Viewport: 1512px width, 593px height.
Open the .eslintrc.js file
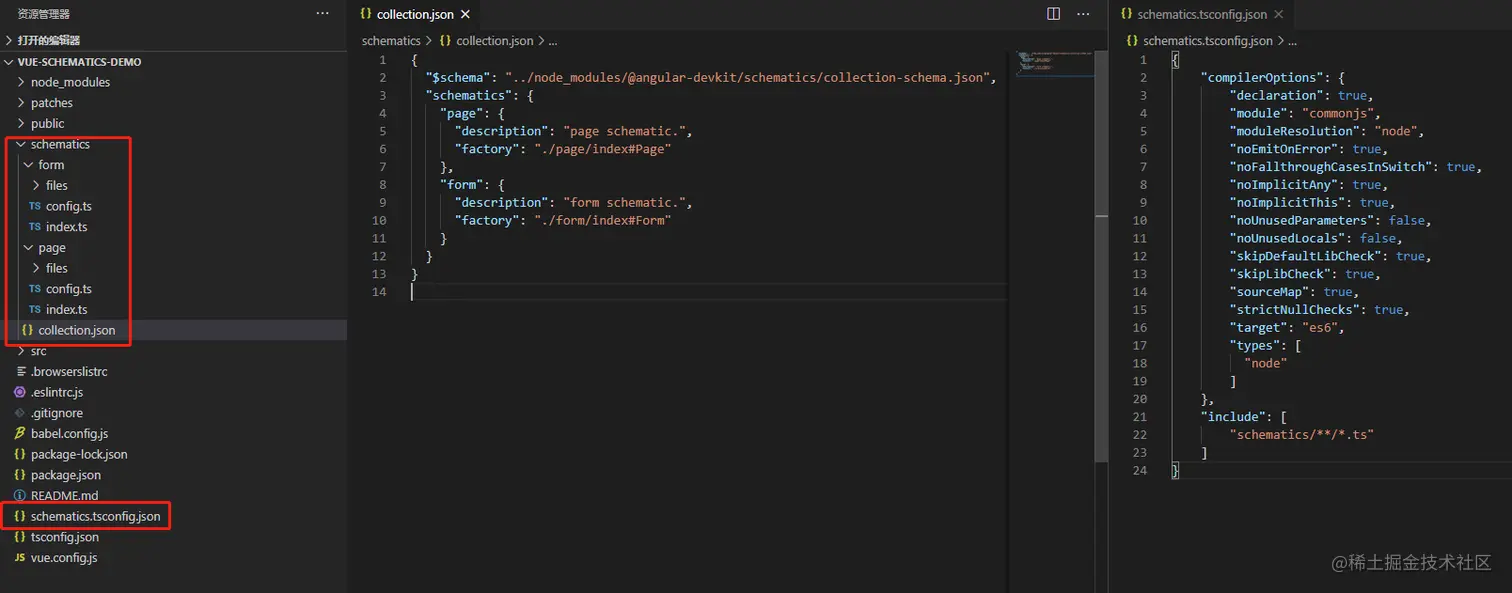[x=57, y=392]
